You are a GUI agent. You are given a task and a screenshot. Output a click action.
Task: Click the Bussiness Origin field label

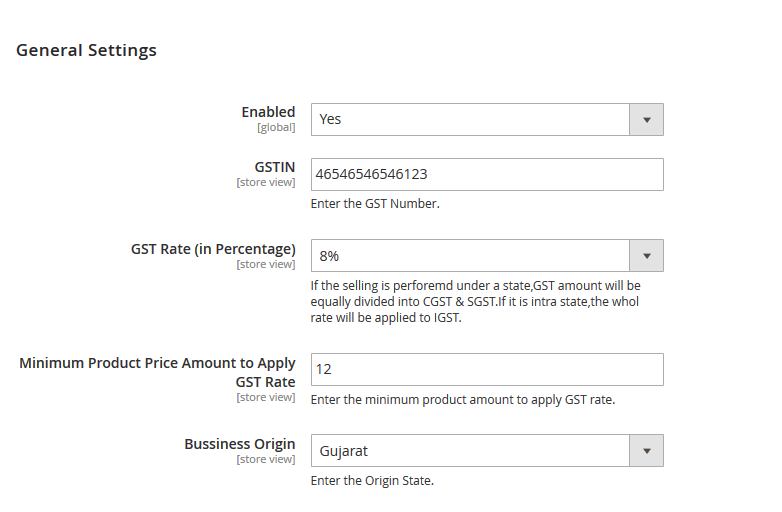pyautogui.click(x=240, y=444)
